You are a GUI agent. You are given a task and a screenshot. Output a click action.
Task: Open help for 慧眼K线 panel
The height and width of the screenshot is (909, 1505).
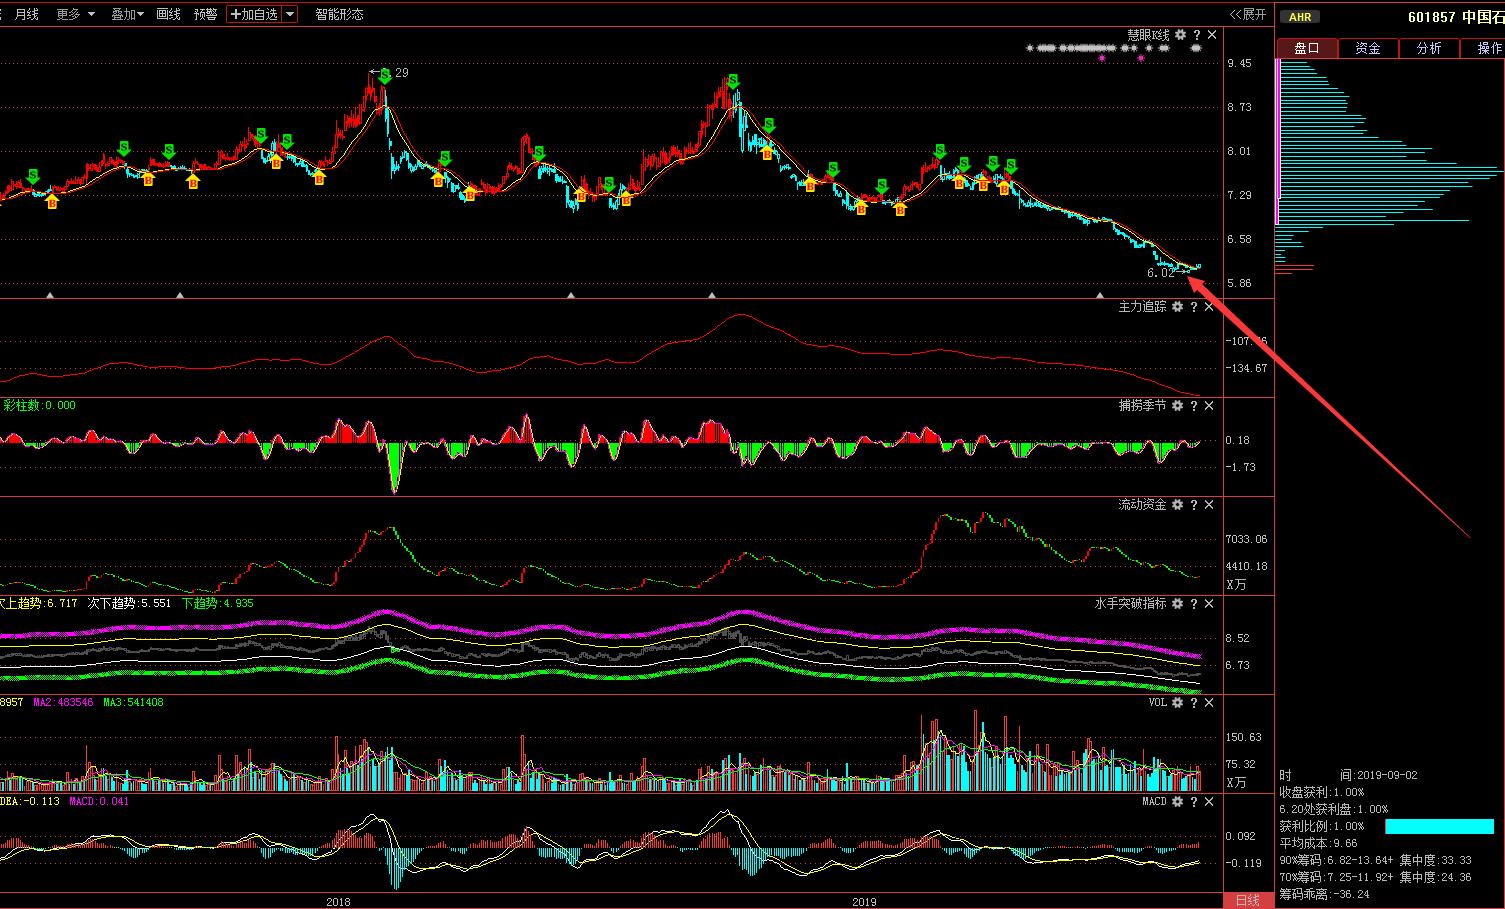tap(1197, 35)
